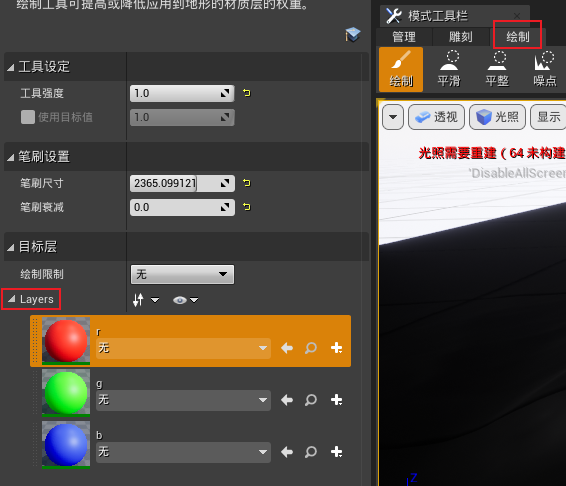
Task: Click the 工具强度 value slider field
Action: [182, 94]
